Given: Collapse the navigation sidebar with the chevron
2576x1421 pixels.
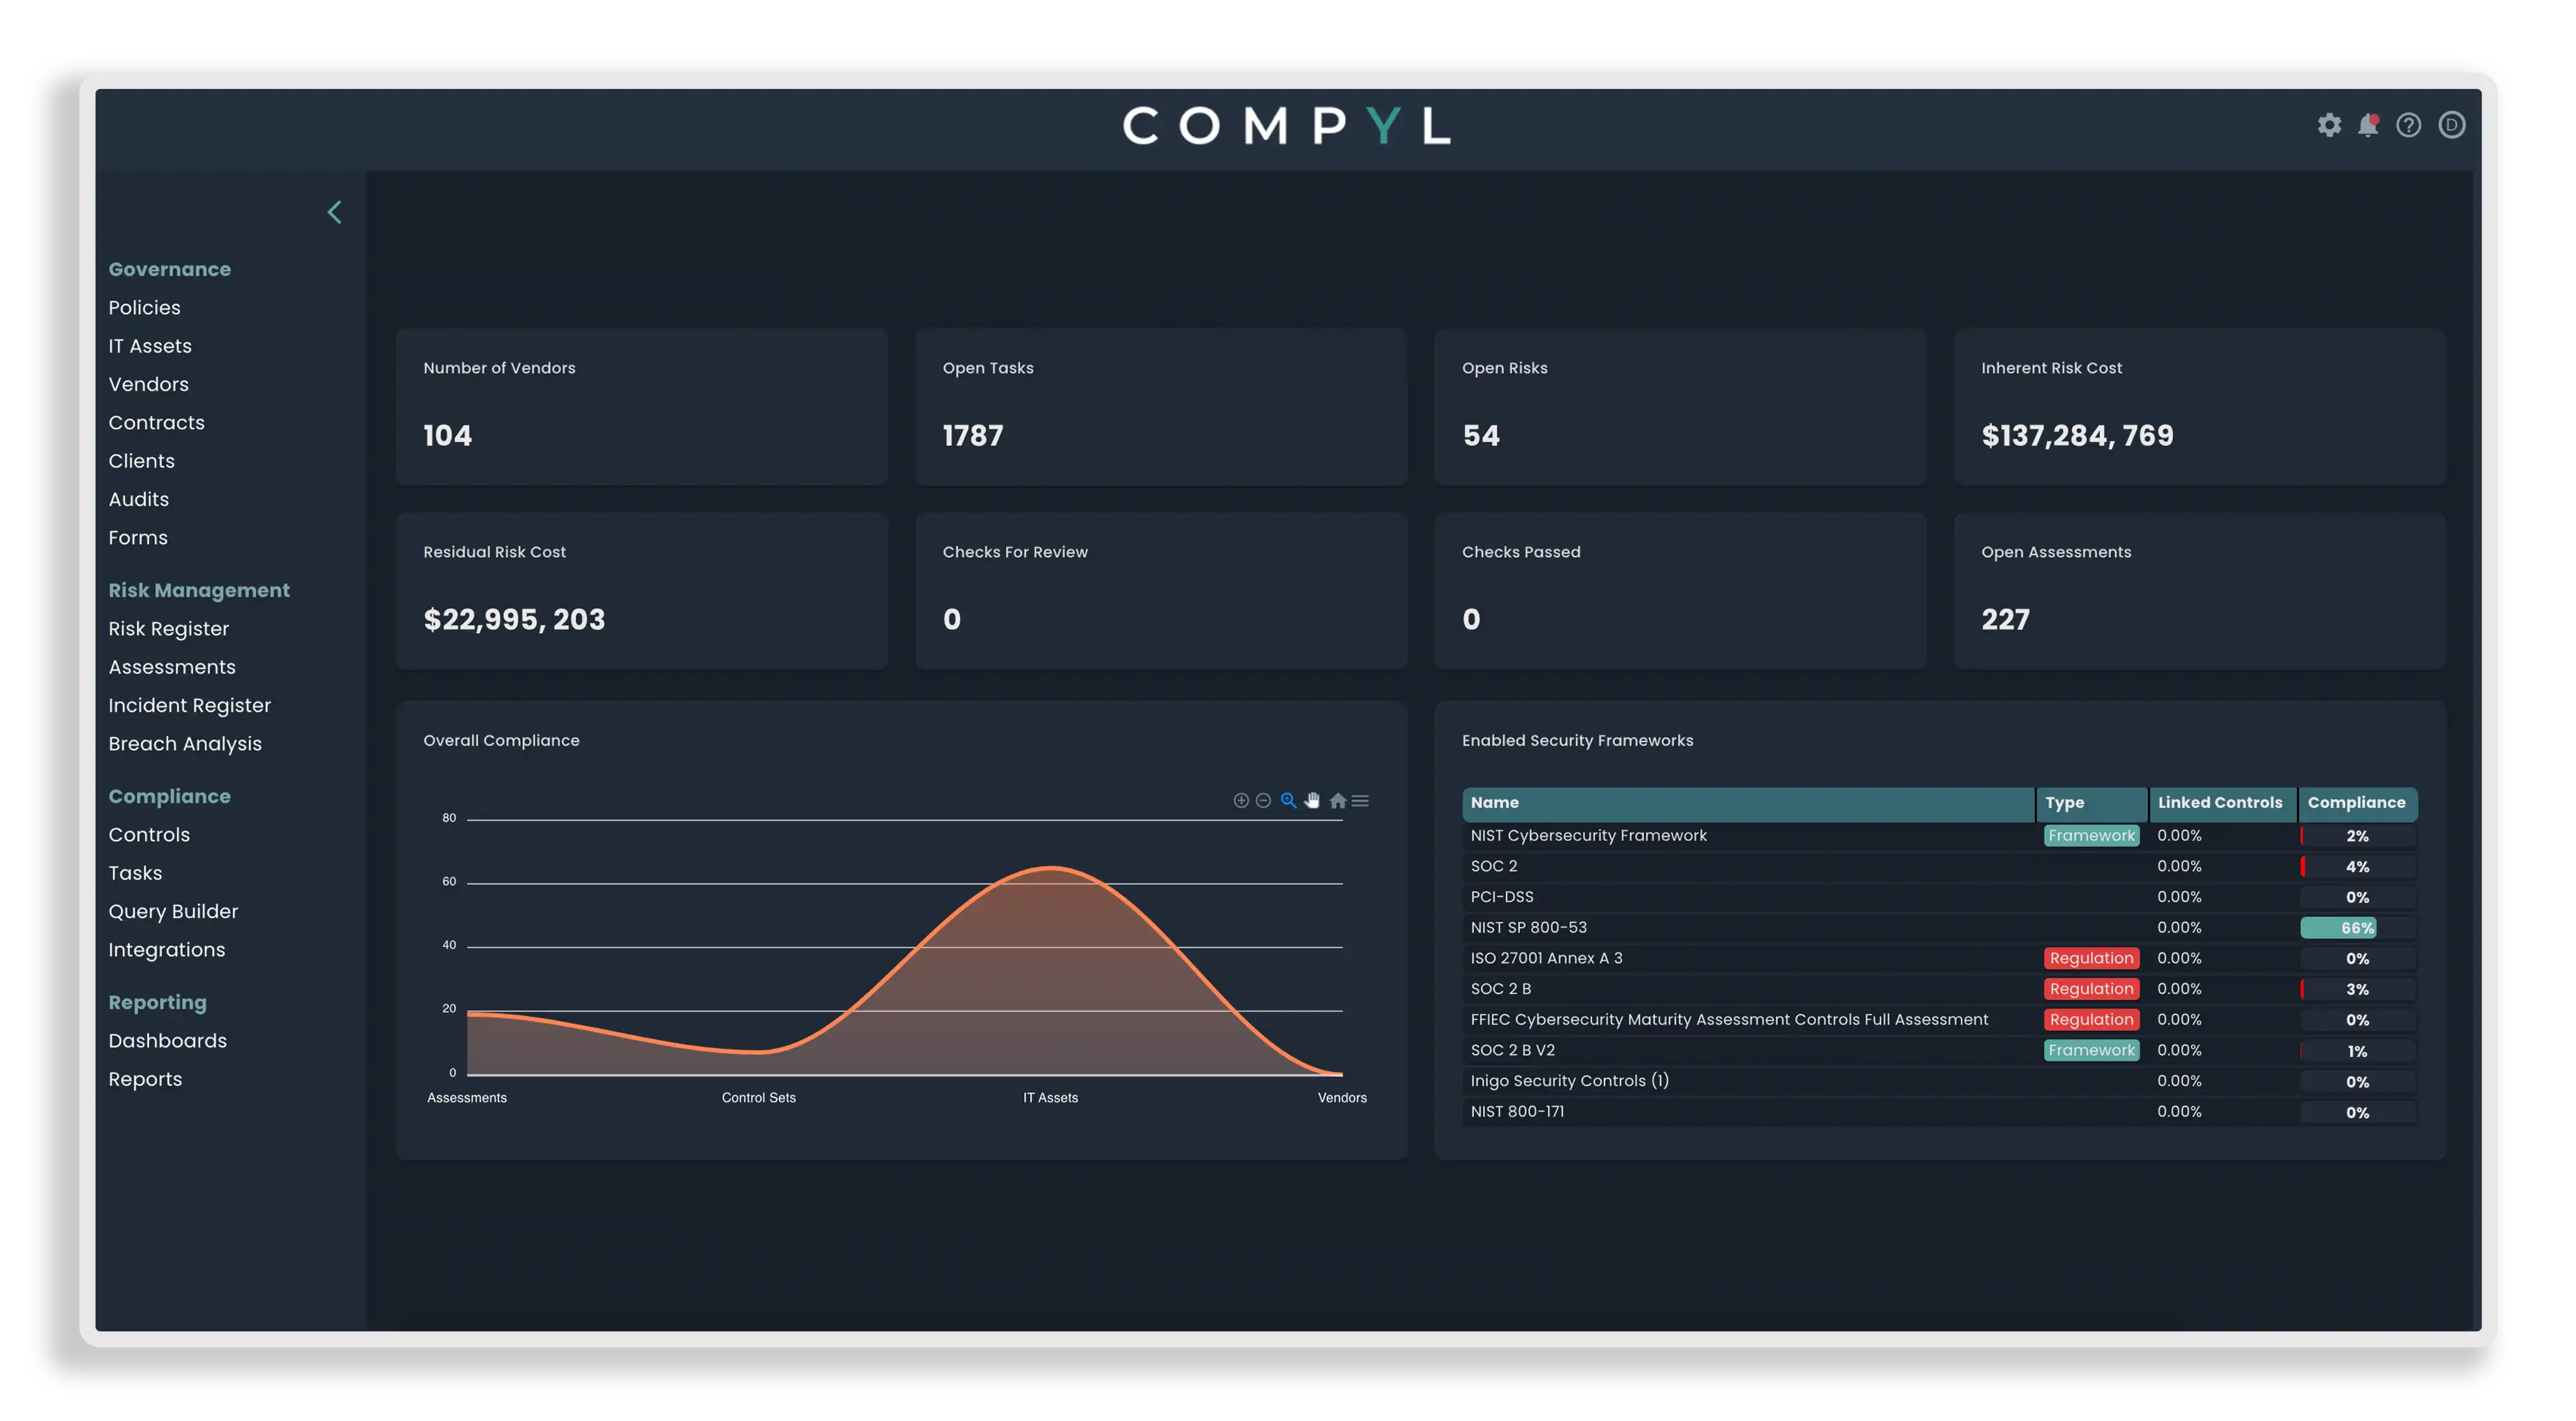Looking at the screenshot, I should click(334, 212).
